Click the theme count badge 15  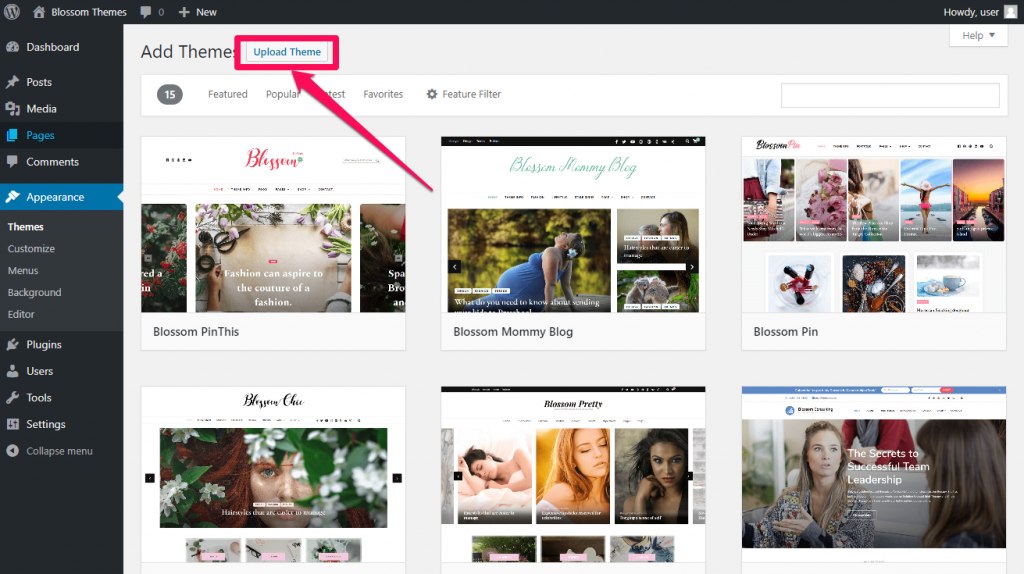[x=170, y=95]
